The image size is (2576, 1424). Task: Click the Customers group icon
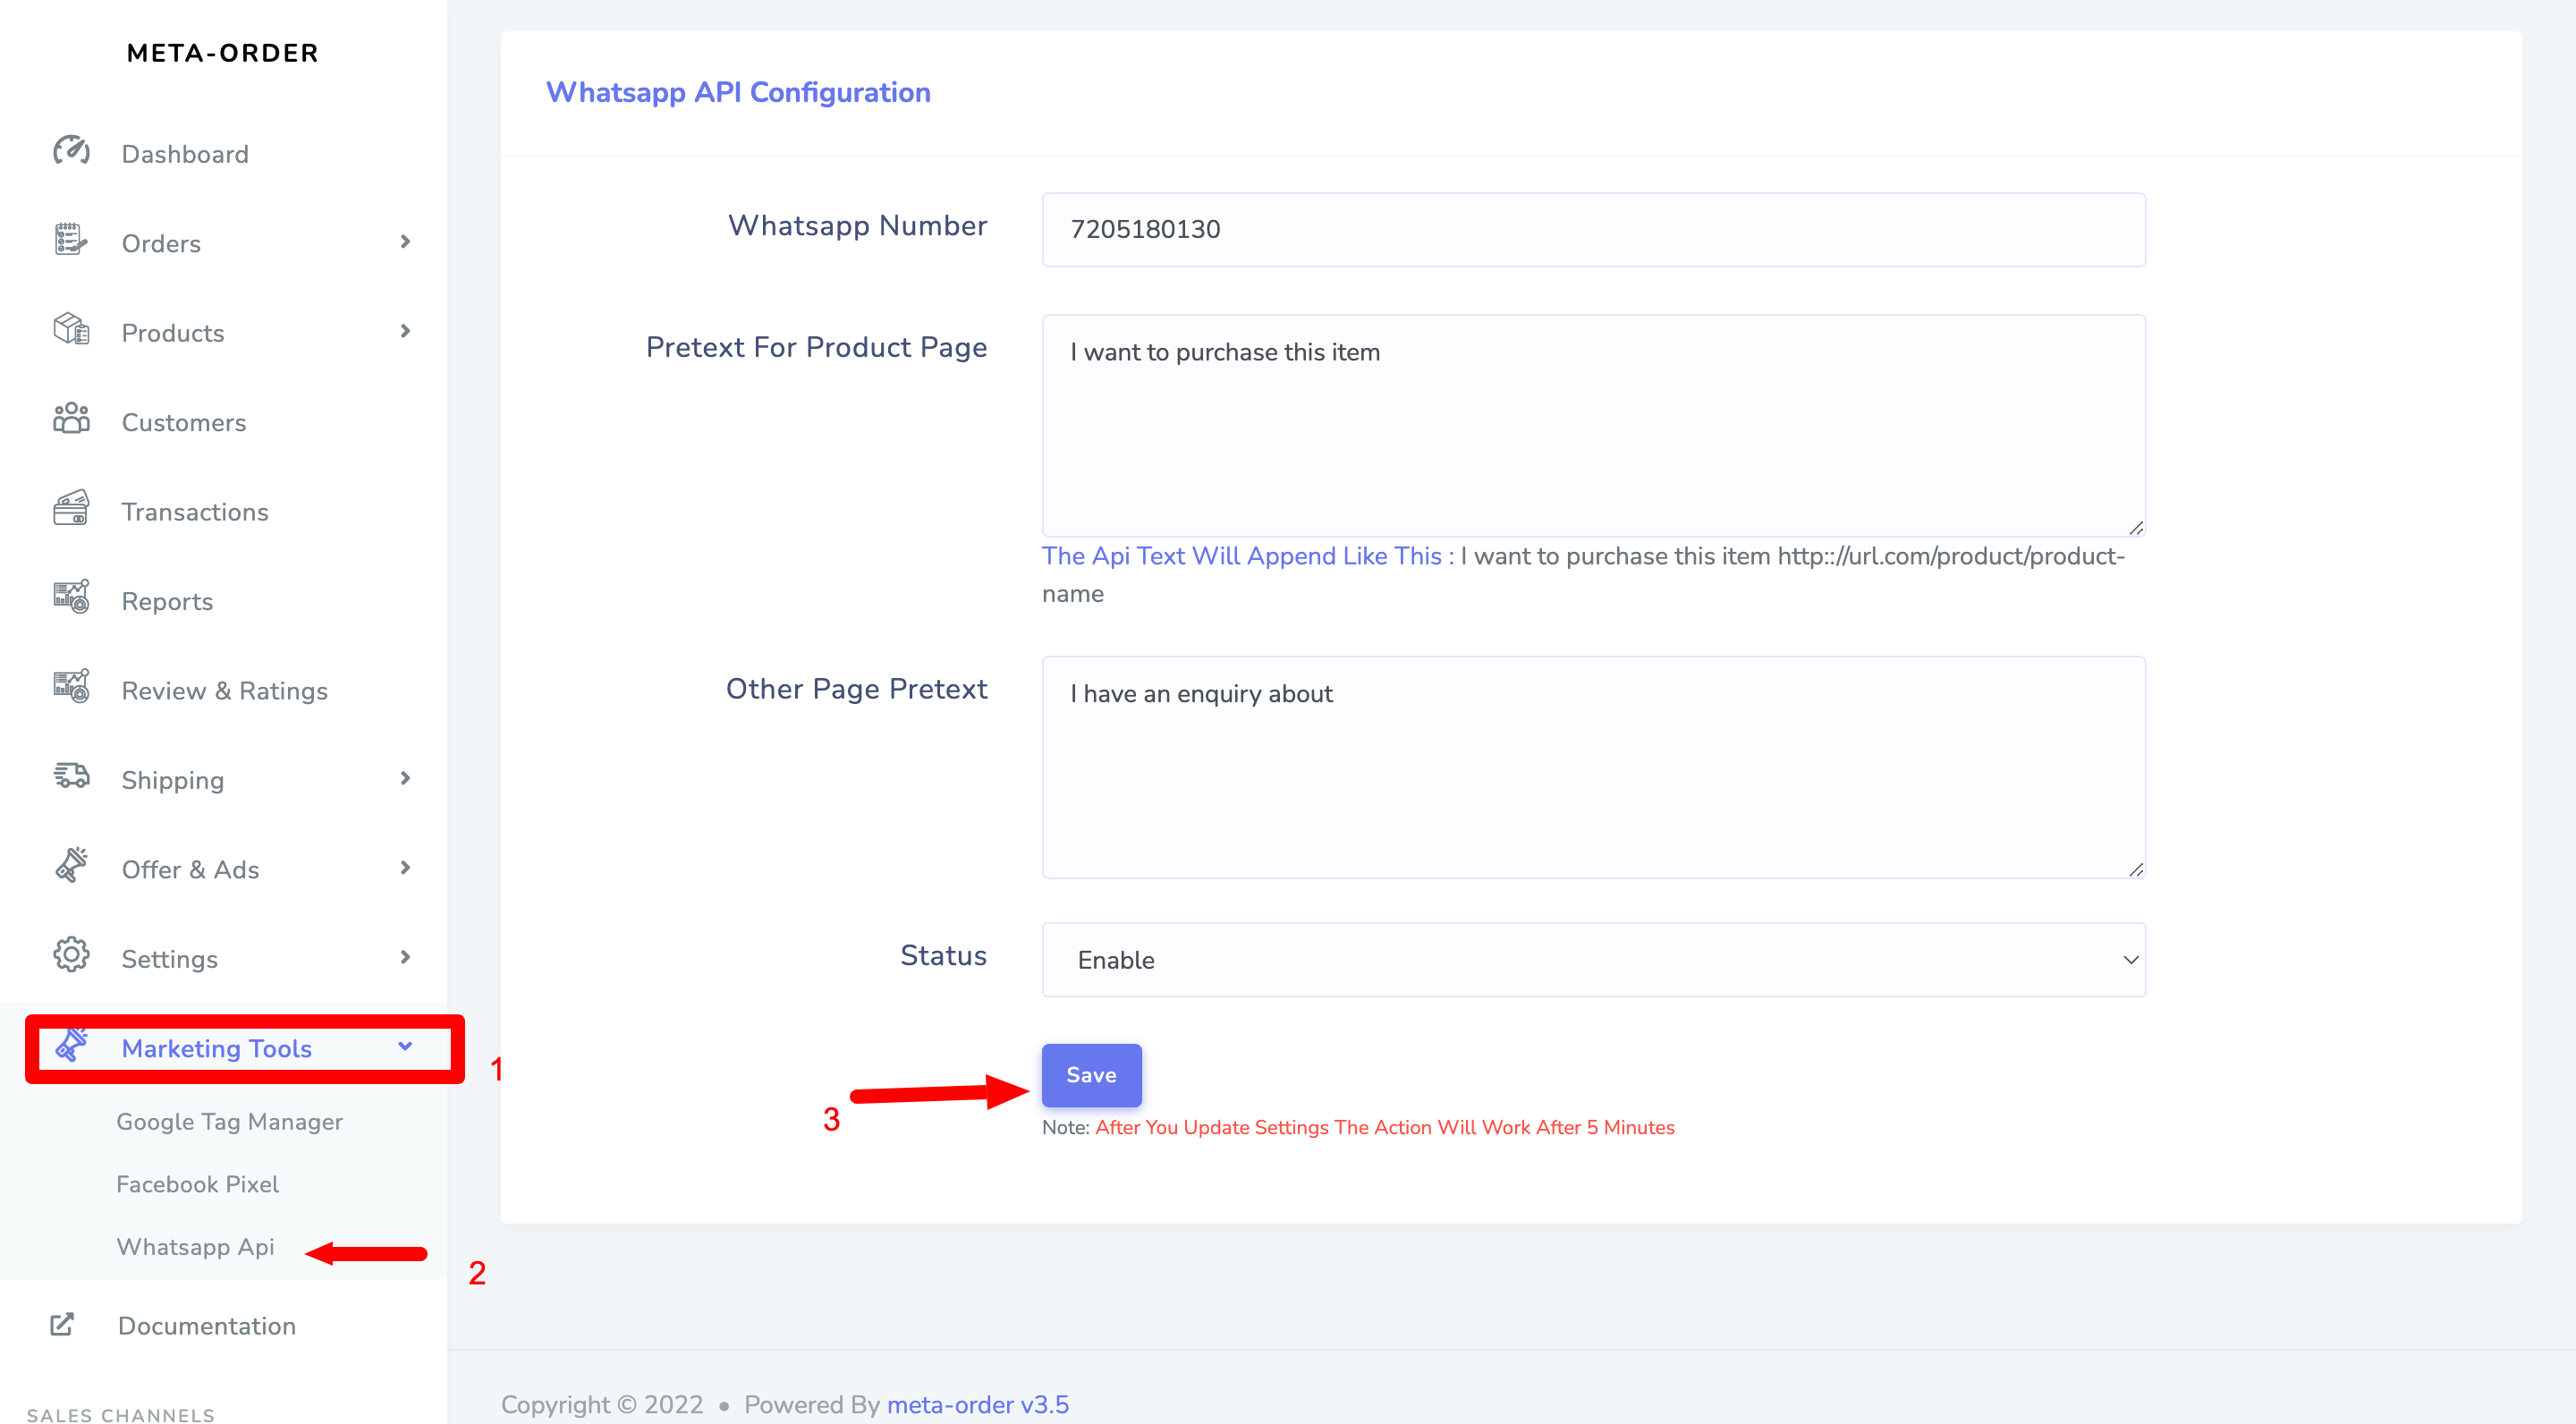(x=70, y=419)
